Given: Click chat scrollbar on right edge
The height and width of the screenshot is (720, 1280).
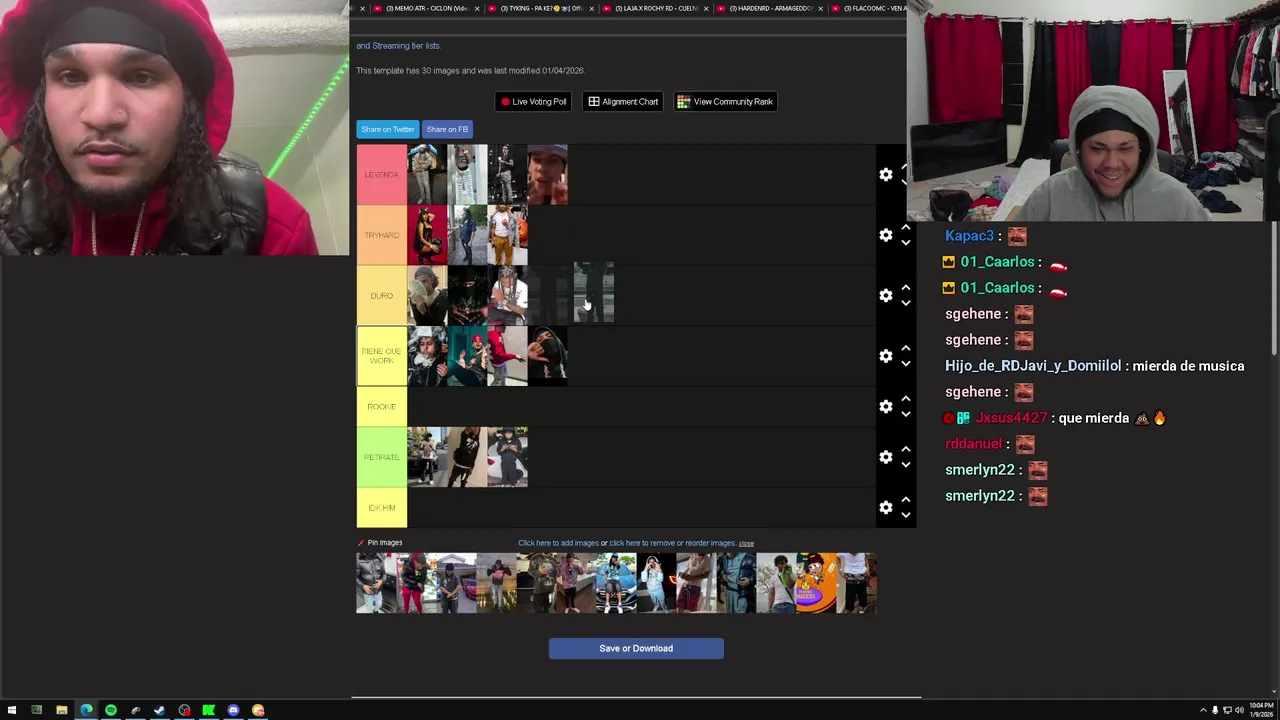Looking at the screenshot, I should click(x=1275, y=290).
